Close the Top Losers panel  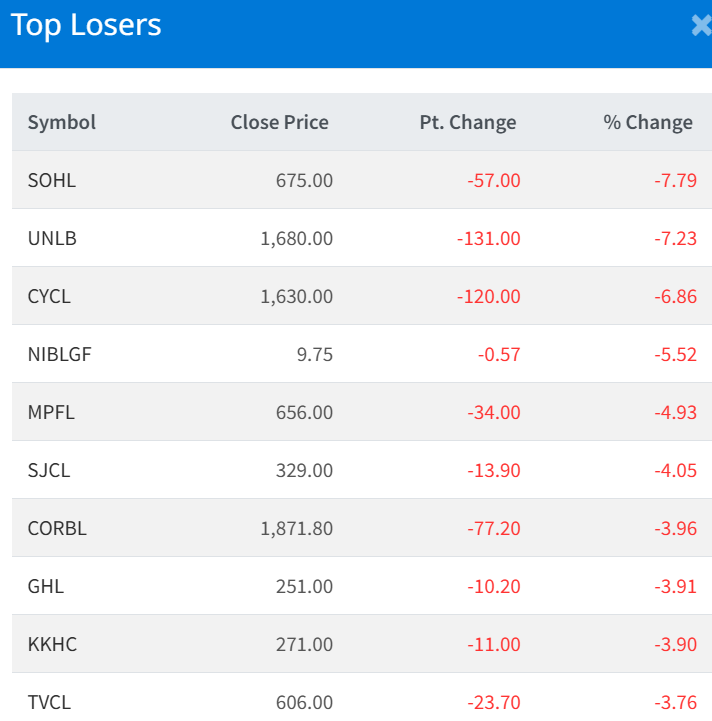pos(701,27)
